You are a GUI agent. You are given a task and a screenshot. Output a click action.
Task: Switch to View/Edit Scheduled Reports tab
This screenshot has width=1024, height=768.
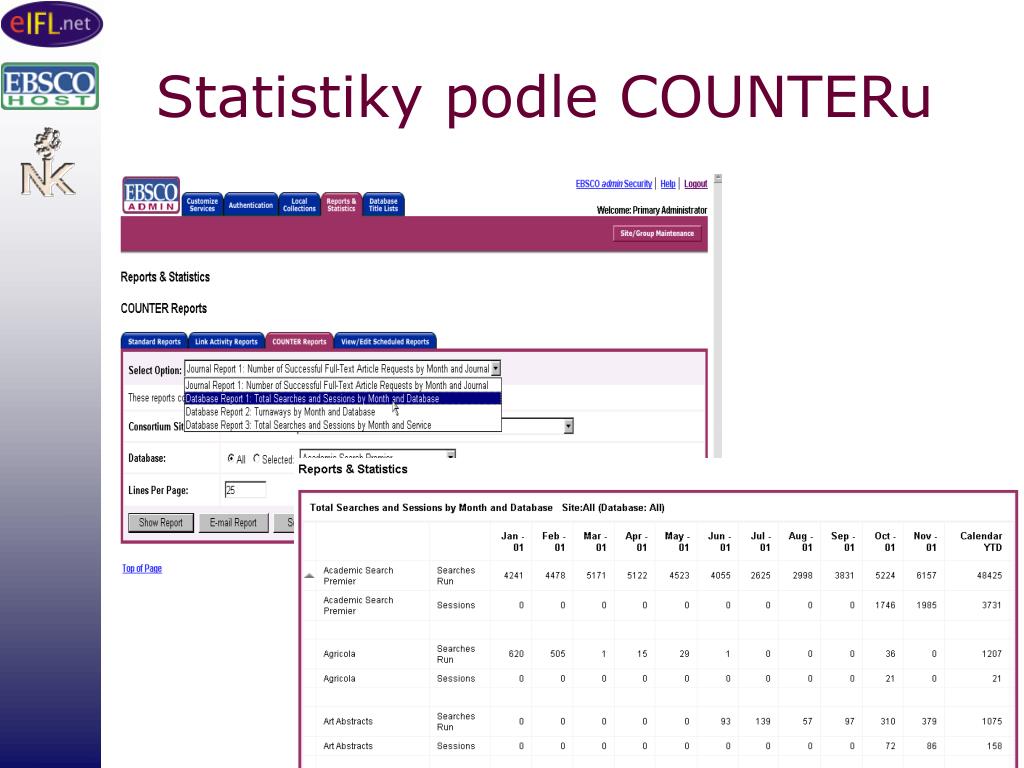point(385,342)
